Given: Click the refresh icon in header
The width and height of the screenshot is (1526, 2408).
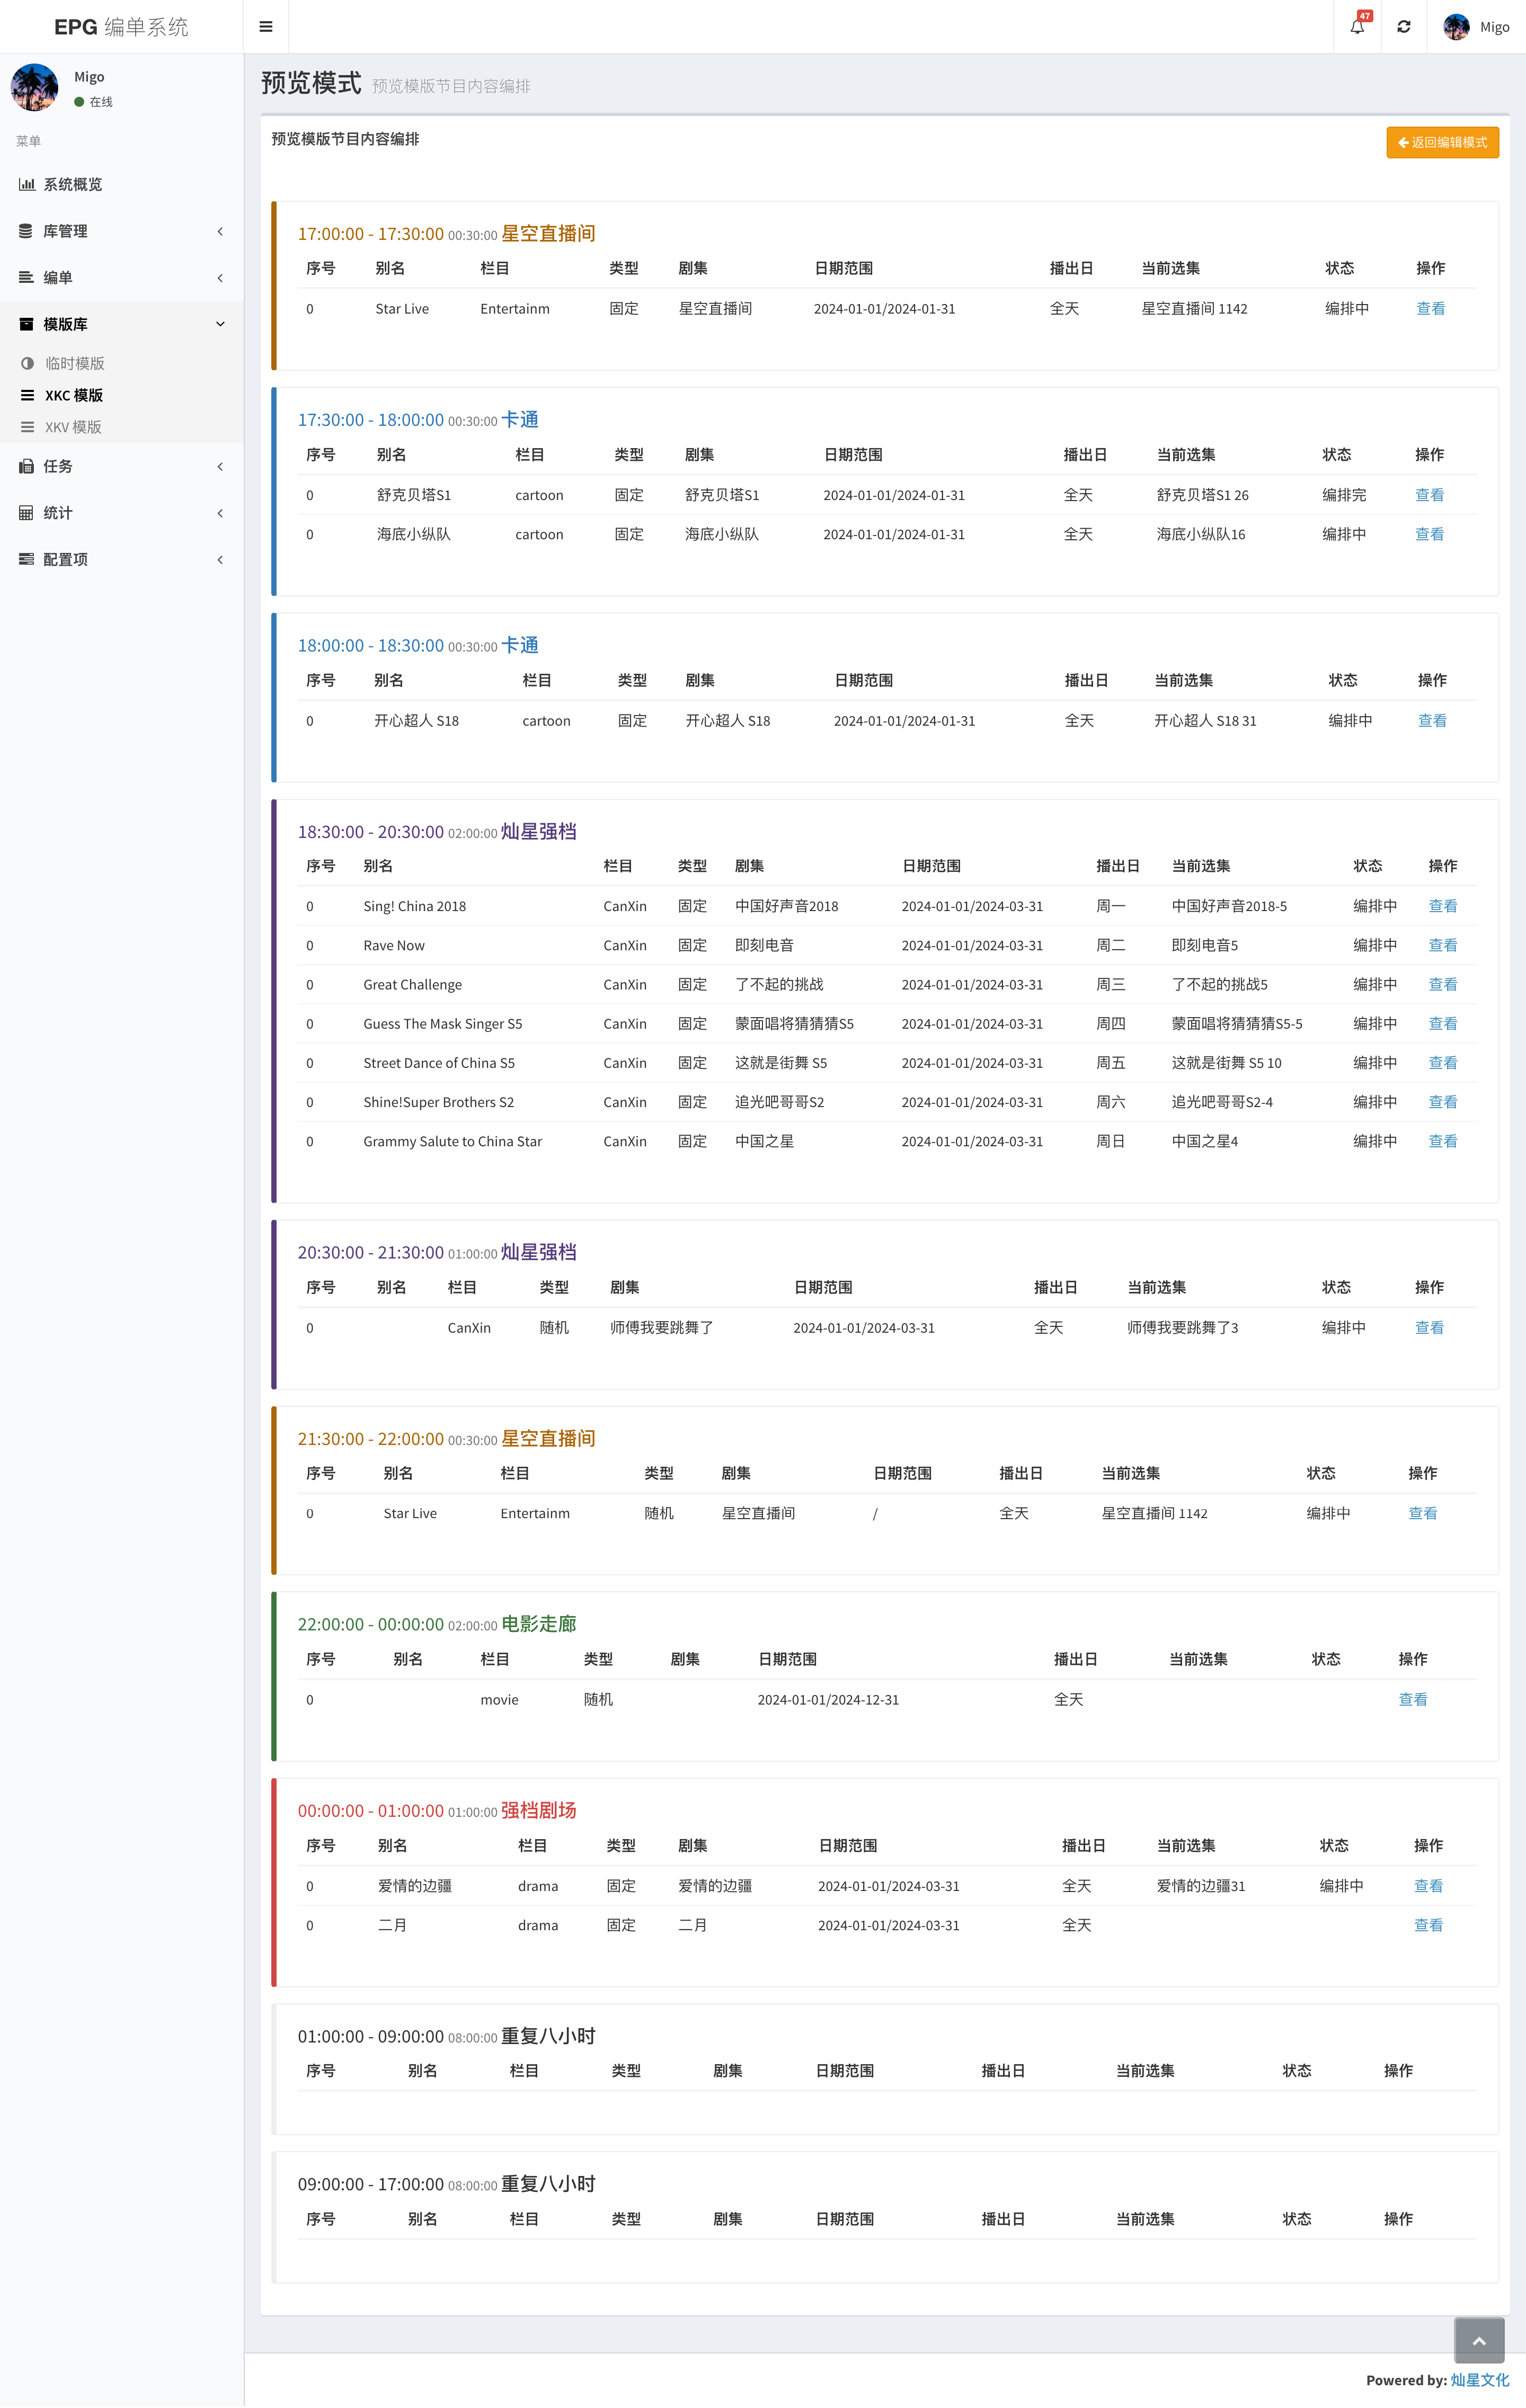Looking at the screenshot, I should click(x=1404, y=27).
